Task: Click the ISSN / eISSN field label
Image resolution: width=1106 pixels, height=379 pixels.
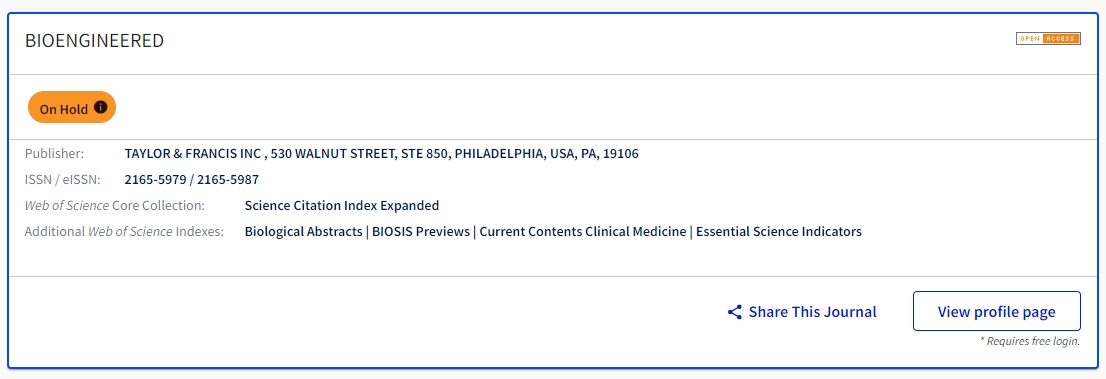Action: [63, 179]
